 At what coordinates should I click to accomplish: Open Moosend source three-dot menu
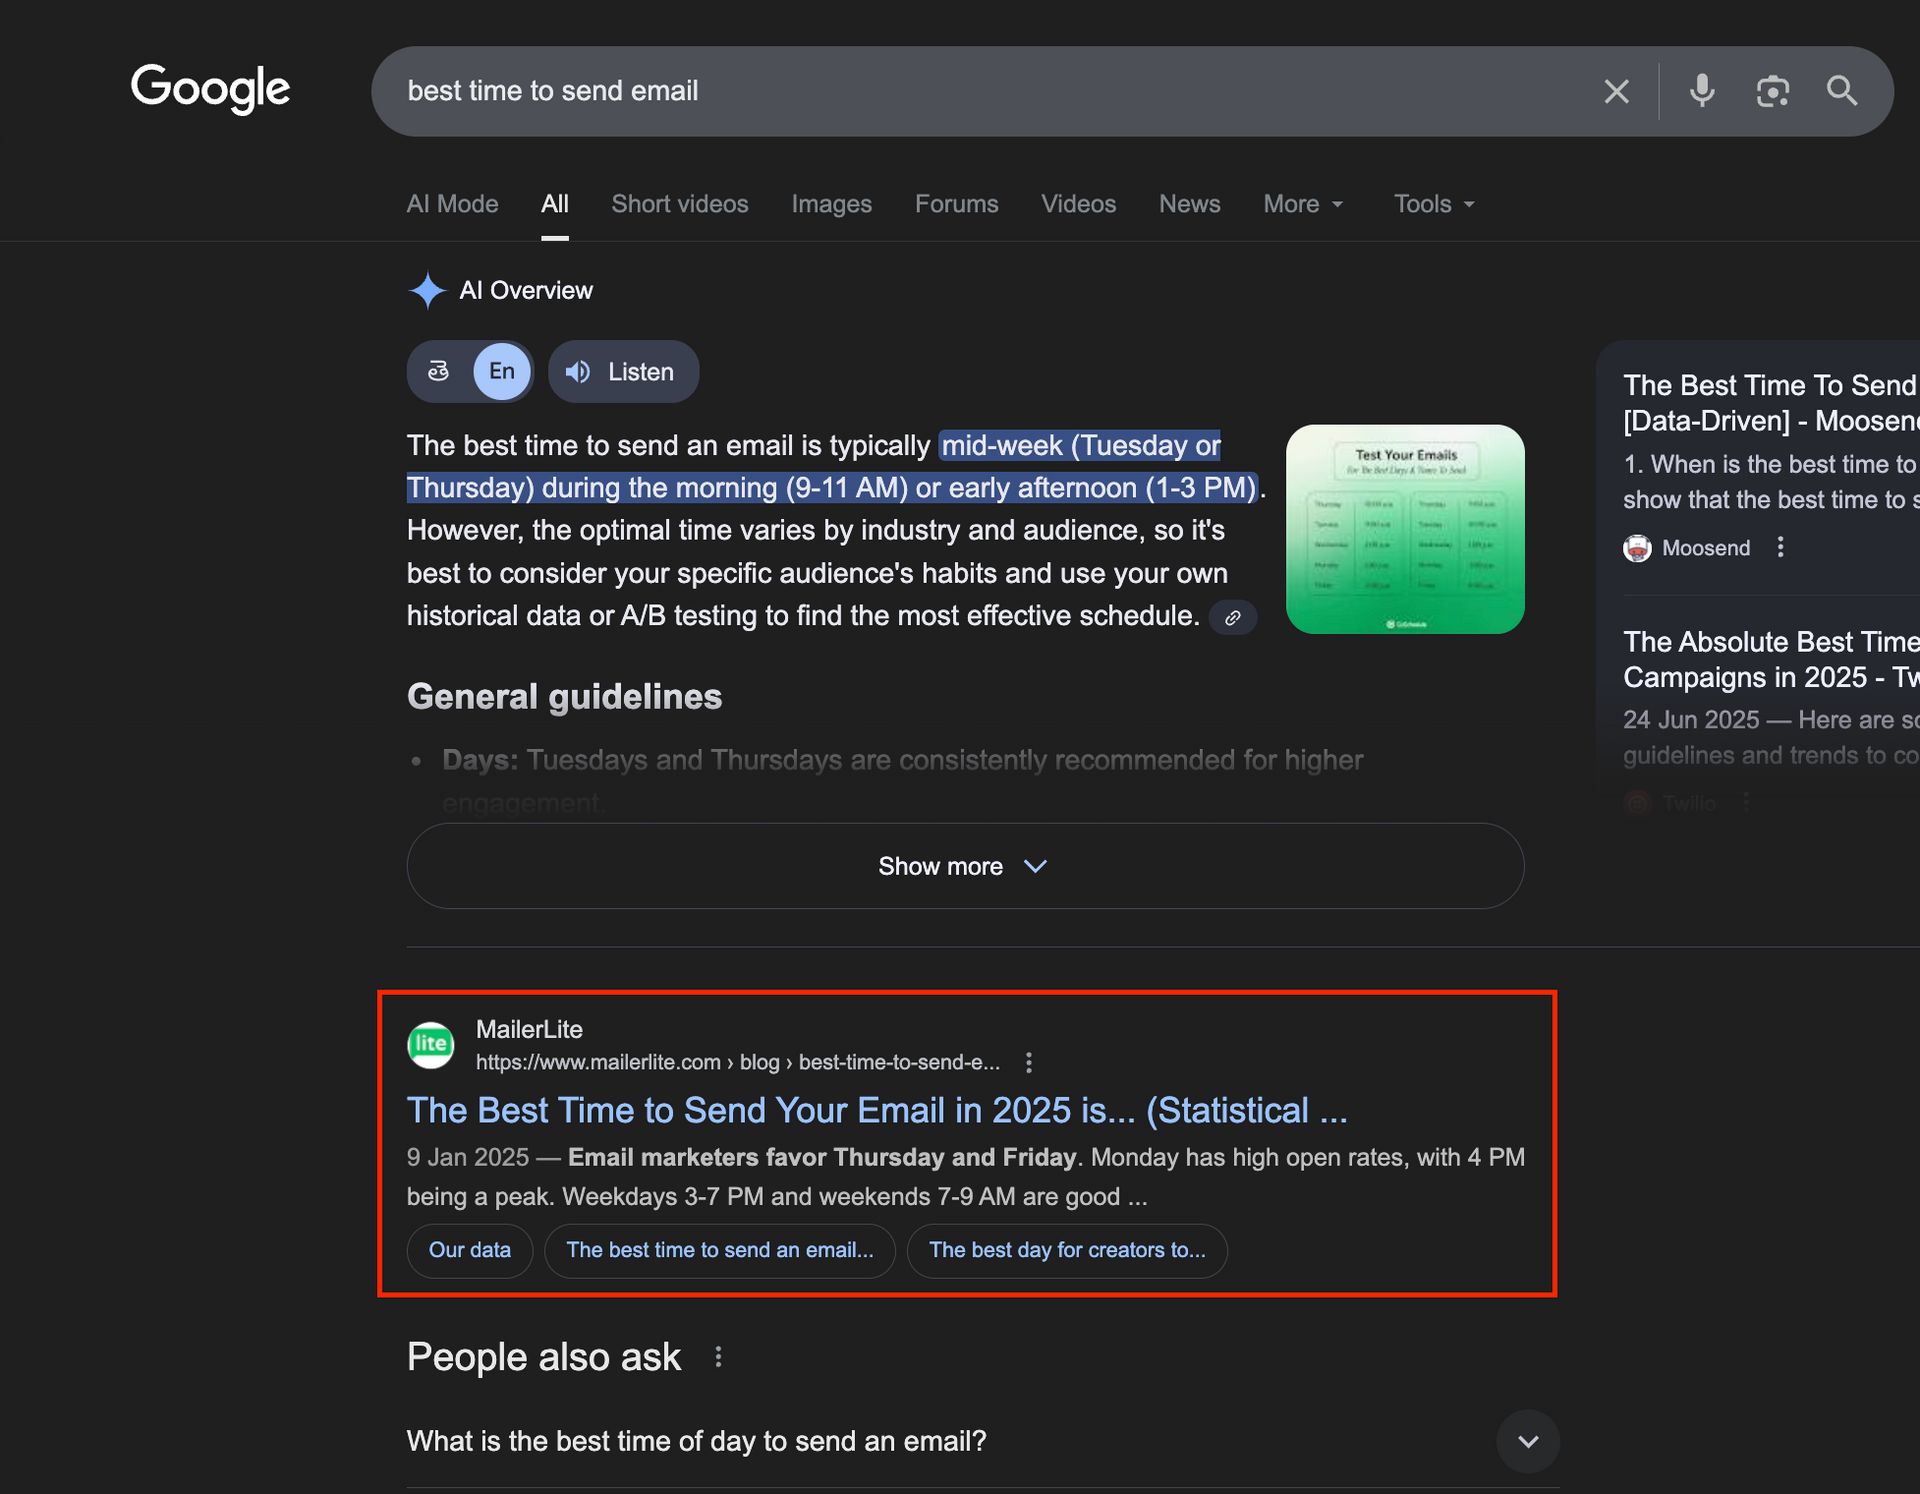(1780, 547)
